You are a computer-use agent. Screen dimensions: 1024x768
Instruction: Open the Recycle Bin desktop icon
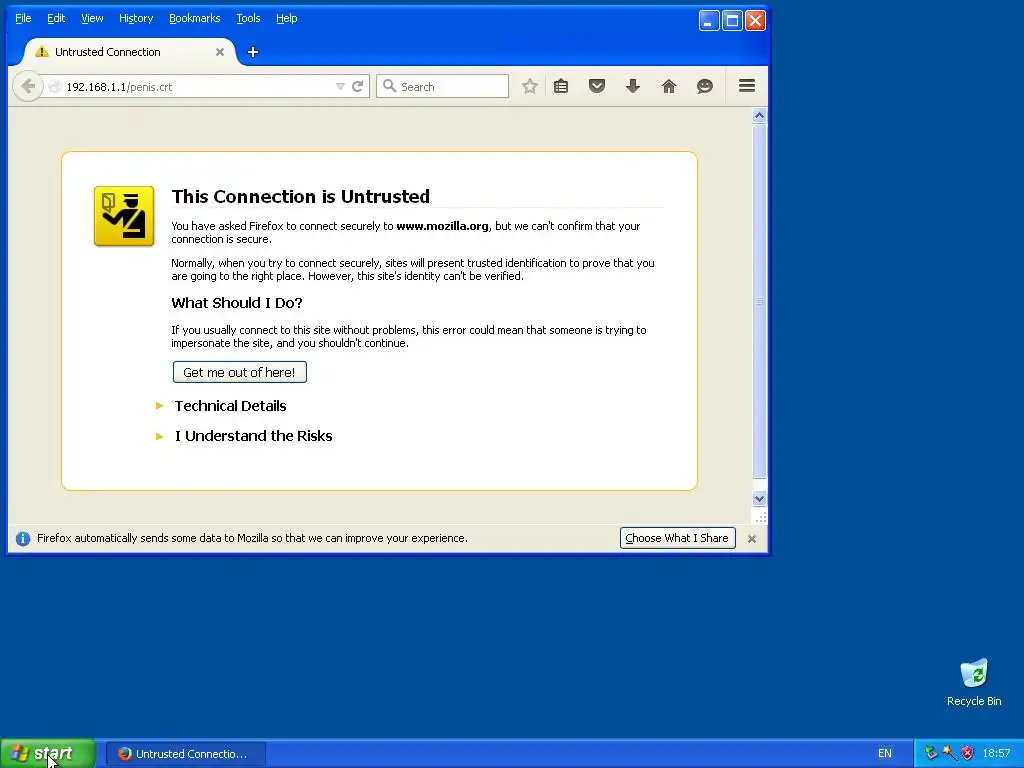point(974,682)
